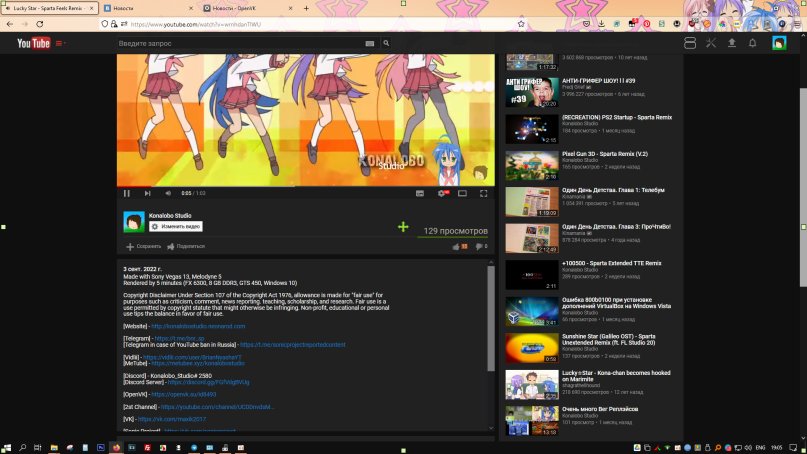The image size is (807, 454).
Task: Click the upload video icon
Action: 732,43
